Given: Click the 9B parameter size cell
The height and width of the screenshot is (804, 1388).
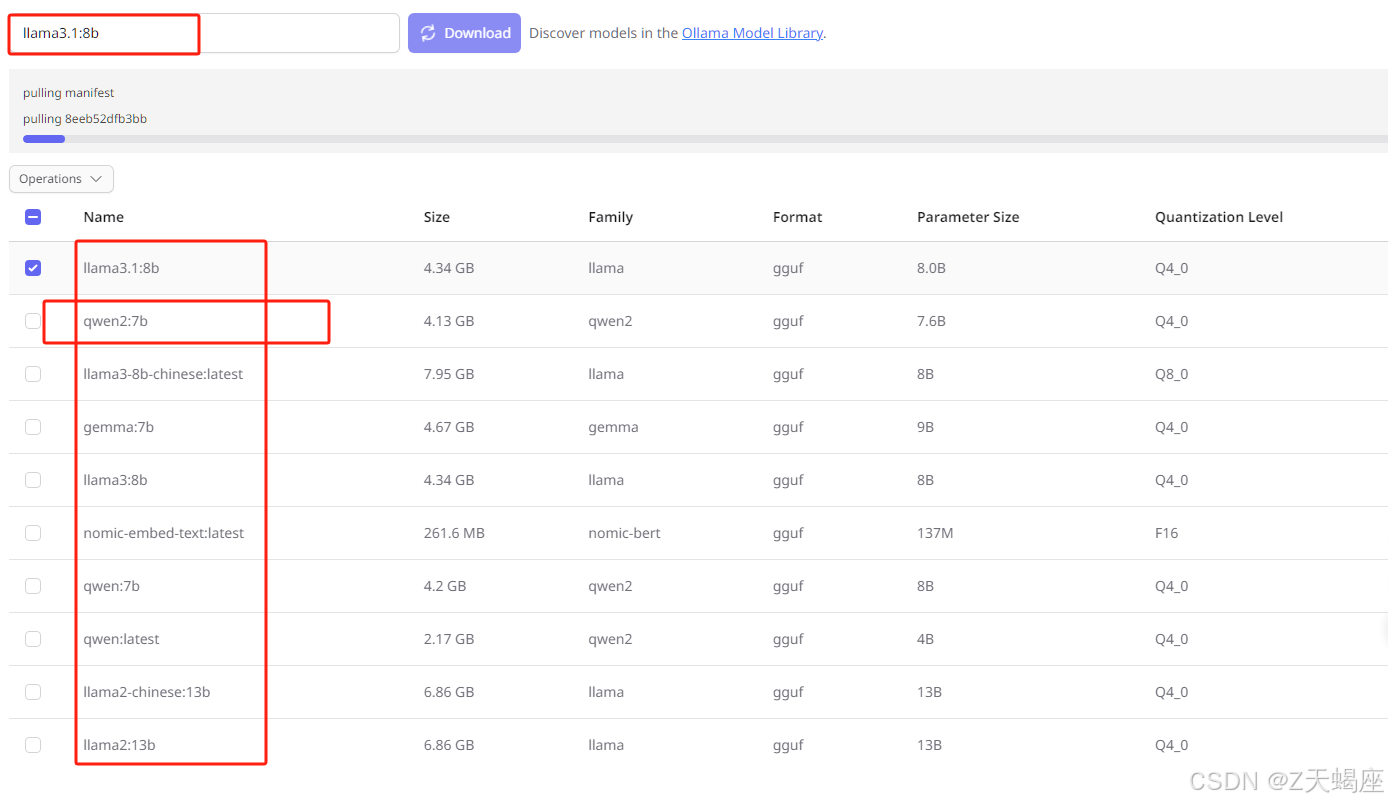Looking at the screenshot, I should (925, 427).
